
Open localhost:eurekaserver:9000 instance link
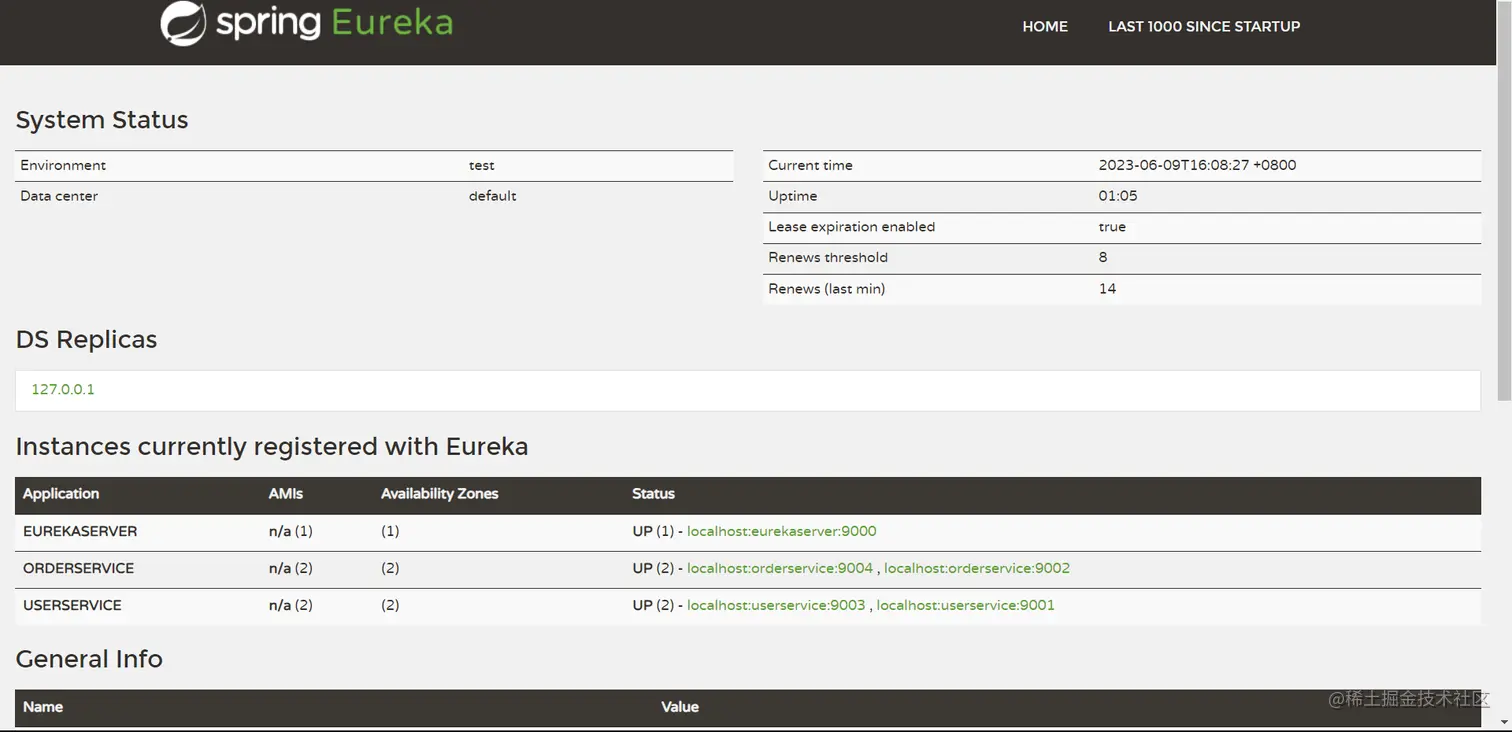782,531
